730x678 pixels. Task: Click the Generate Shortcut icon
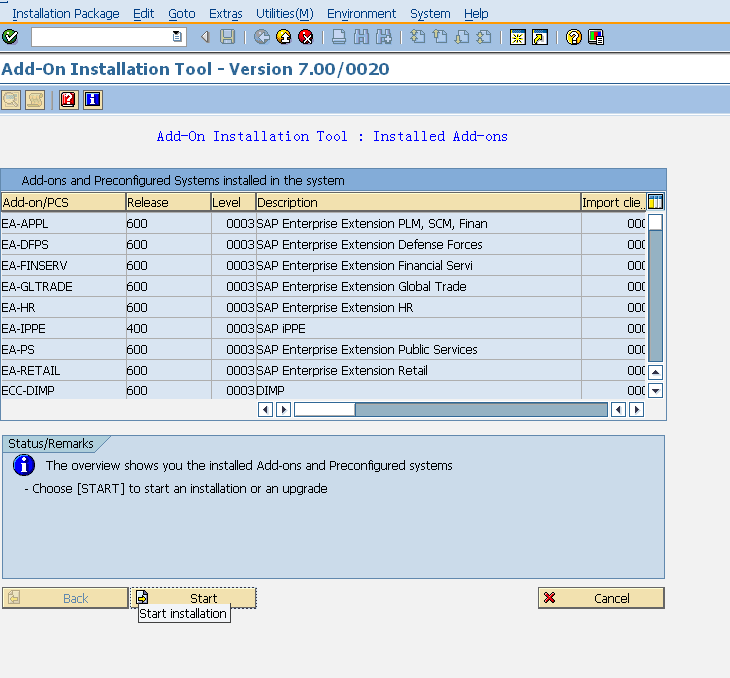coord(540,37)
